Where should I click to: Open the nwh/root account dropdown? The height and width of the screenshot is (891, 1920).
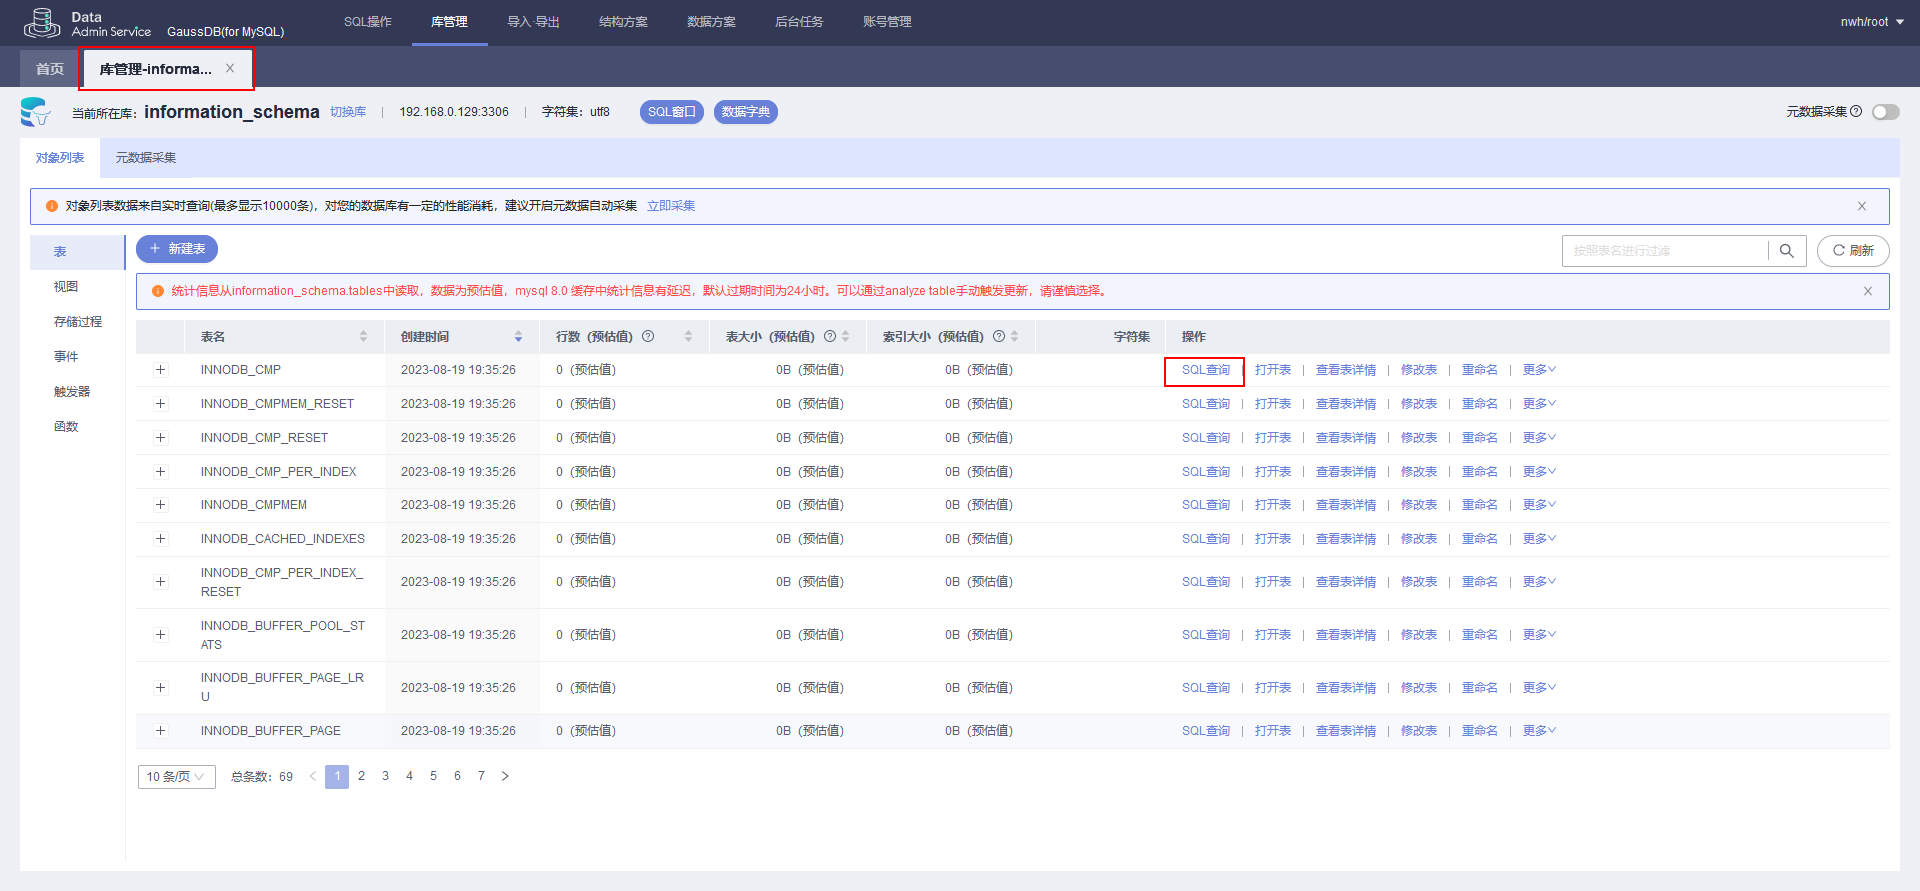[x=1872, y=22]
